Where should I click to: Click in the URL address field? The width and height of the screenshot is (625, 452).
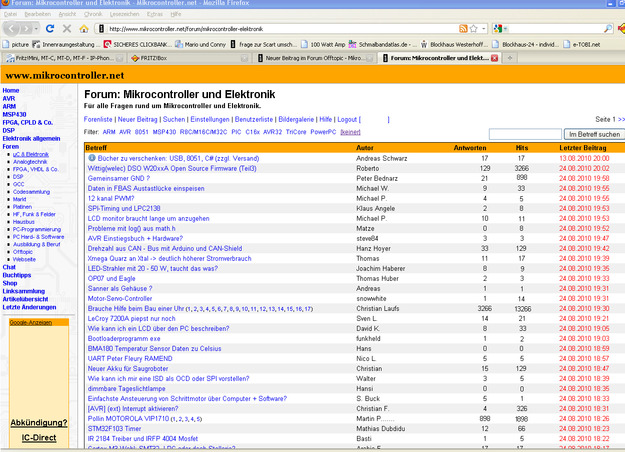[x=279, y=29]
